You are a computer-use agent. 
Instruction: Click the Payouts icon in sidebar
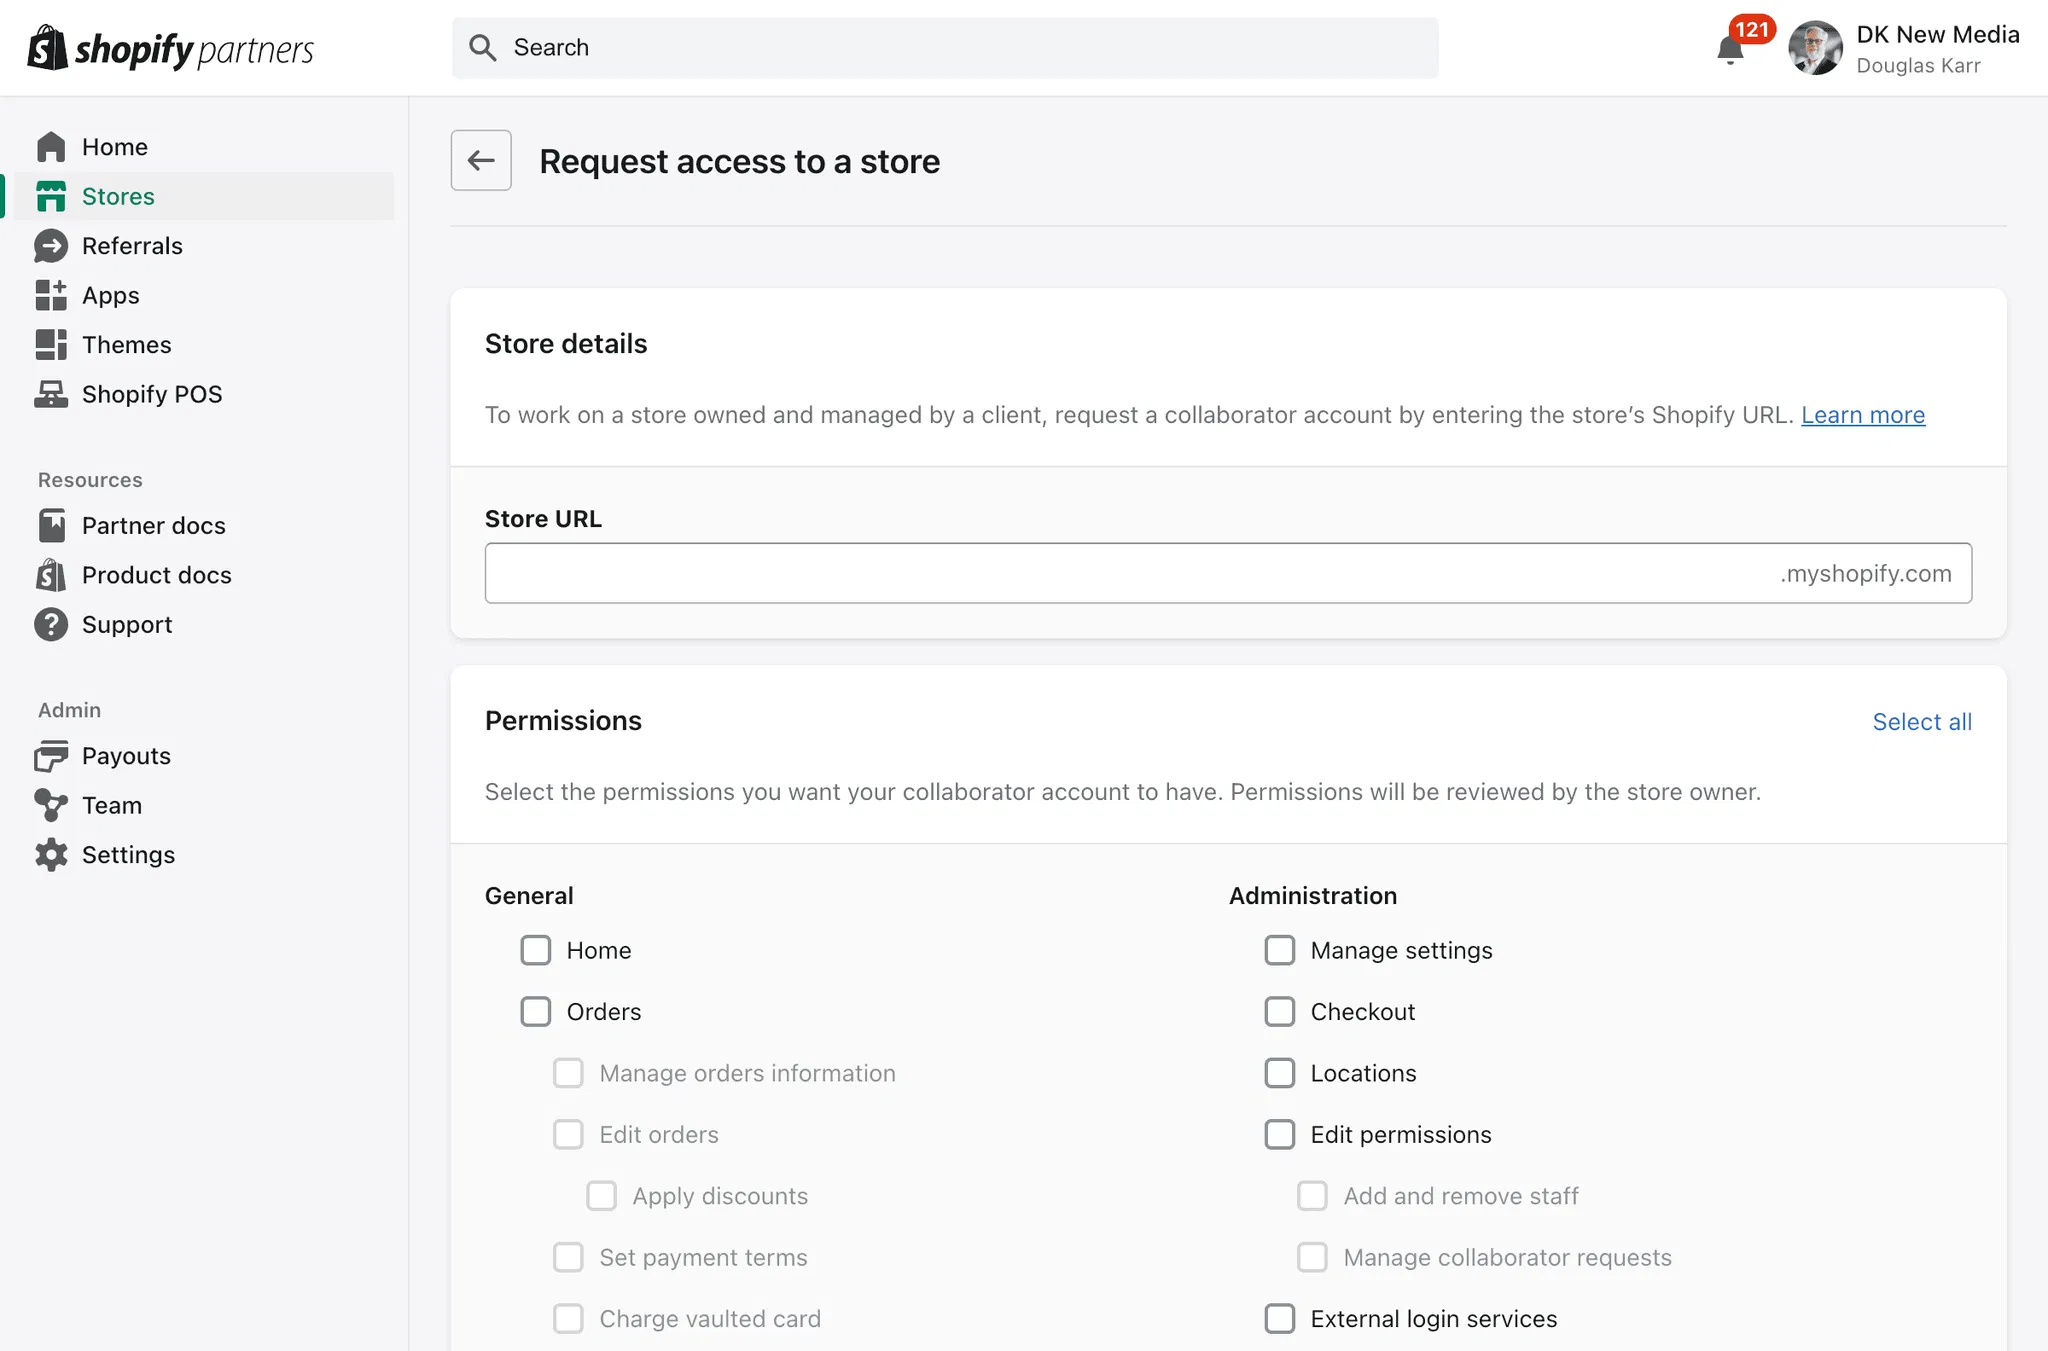(x=51, y=756)
